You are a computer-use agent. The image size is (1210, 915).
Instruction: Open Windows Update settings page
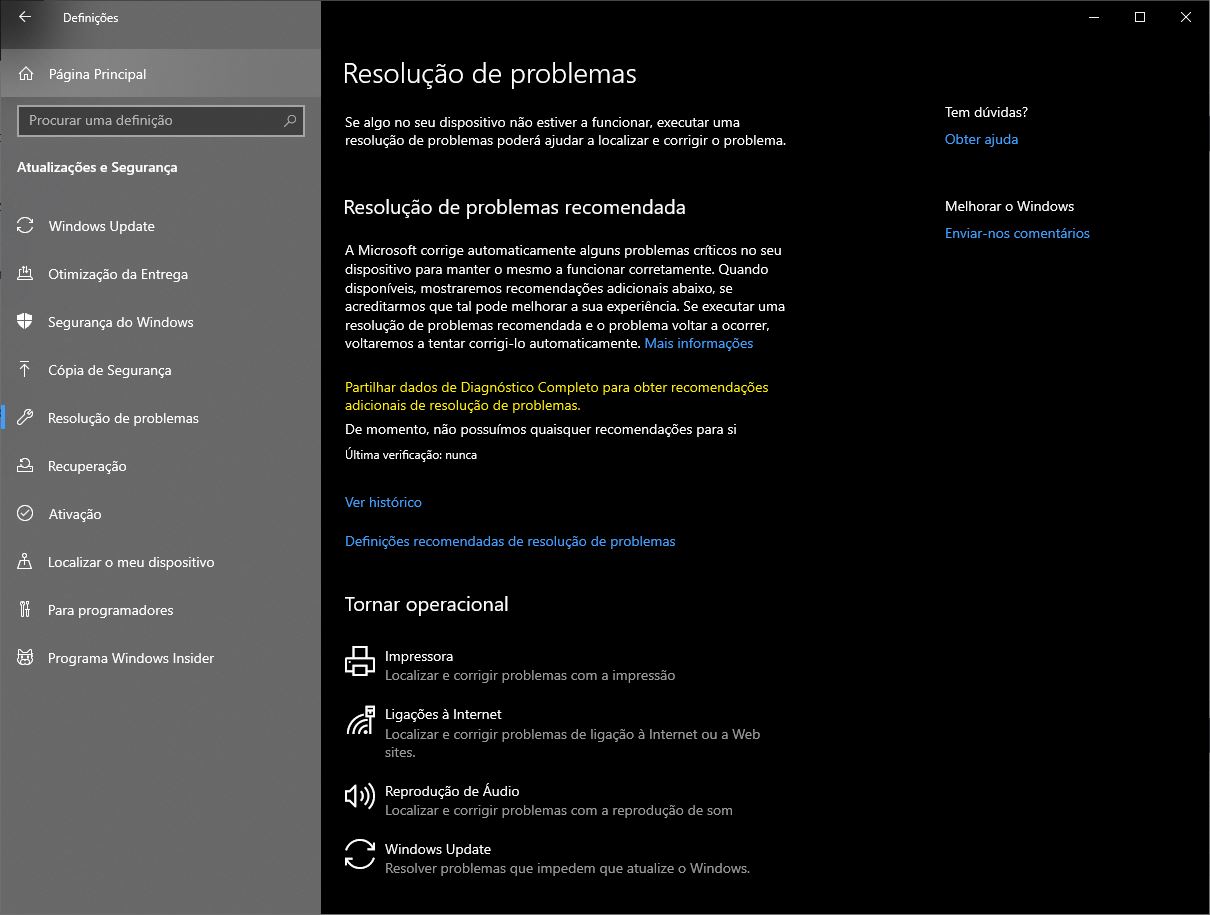tap(160, 226)
